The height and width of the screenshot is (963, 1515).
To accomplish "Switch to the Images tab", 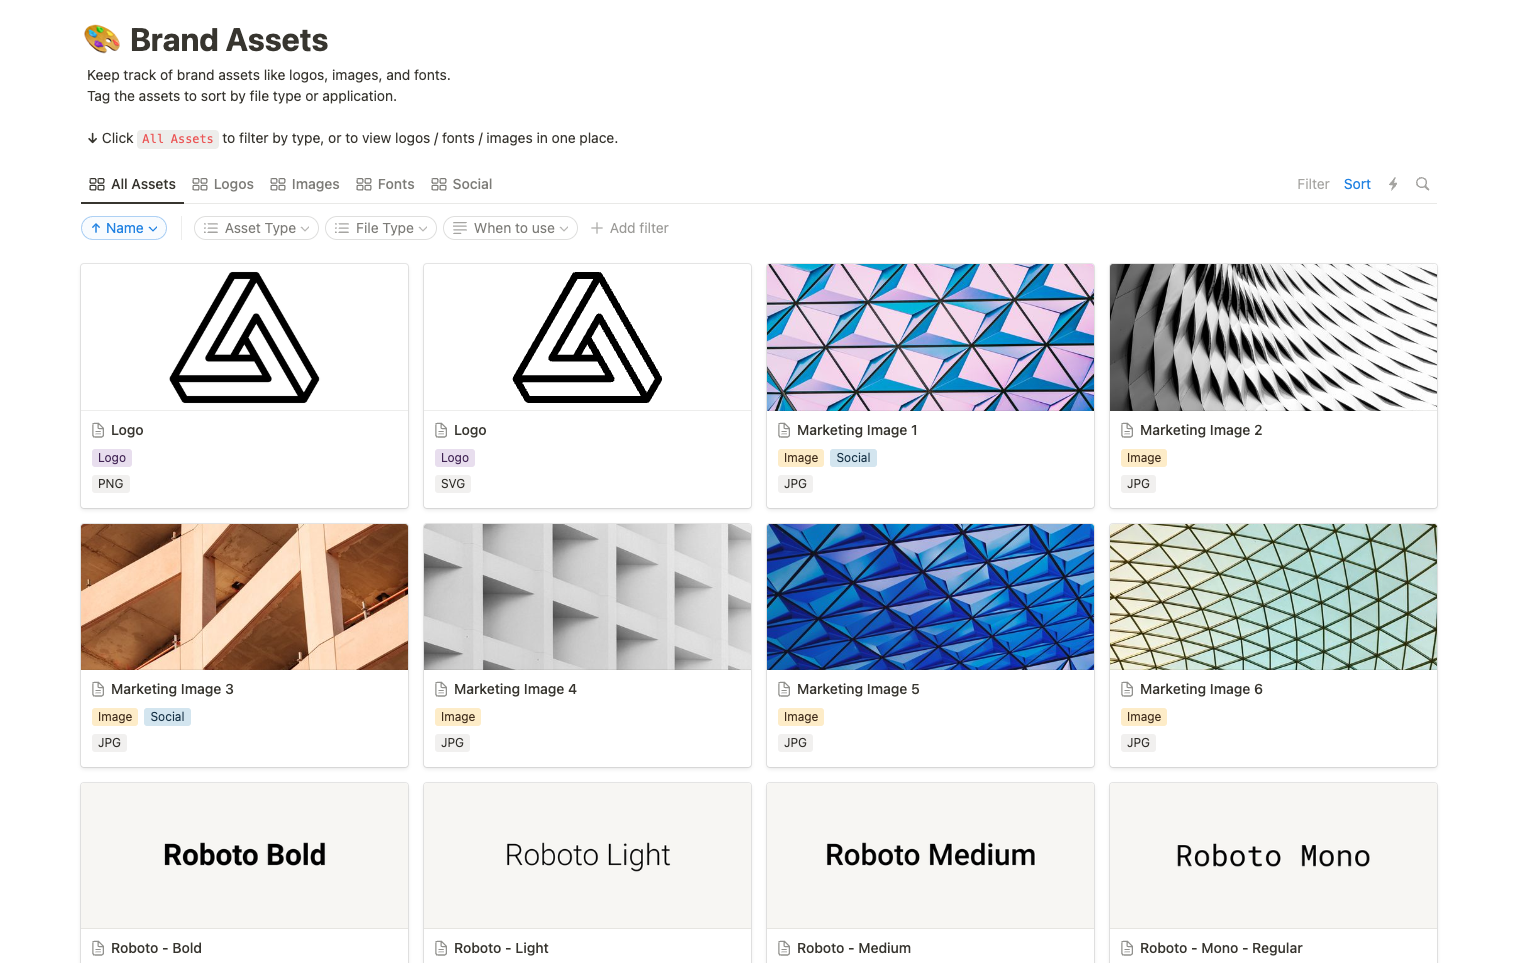I will click(x=305, y=184).
